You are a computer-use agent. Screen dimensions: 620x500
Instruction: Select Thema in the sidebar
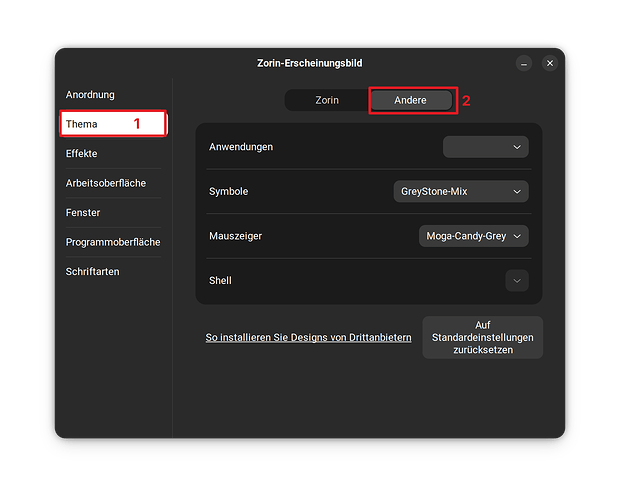point(113,124)
